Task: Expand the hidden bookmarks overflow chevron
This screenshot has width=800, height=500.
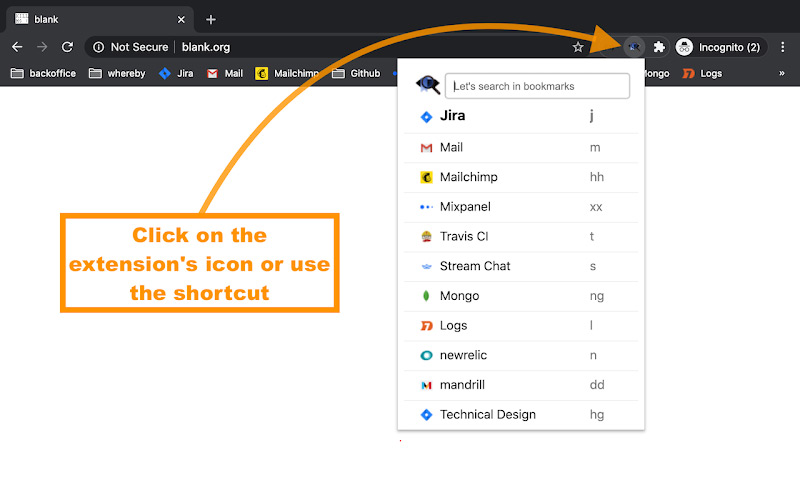Action: point(782,73)
